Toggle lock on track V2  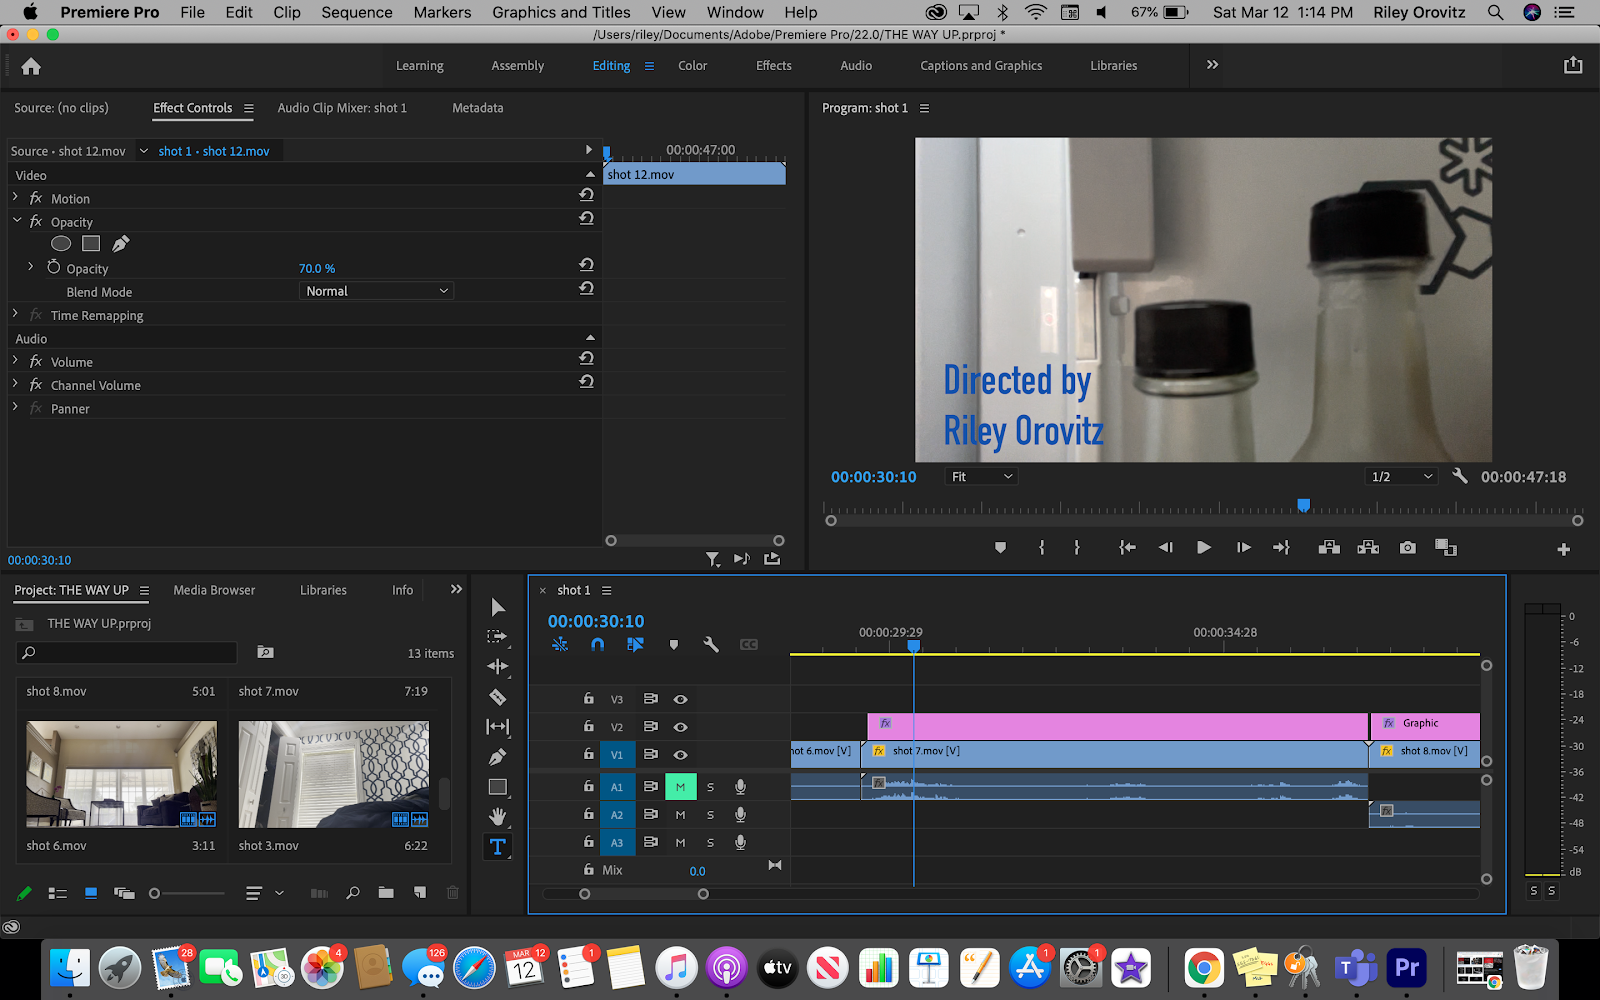point(589,726)
